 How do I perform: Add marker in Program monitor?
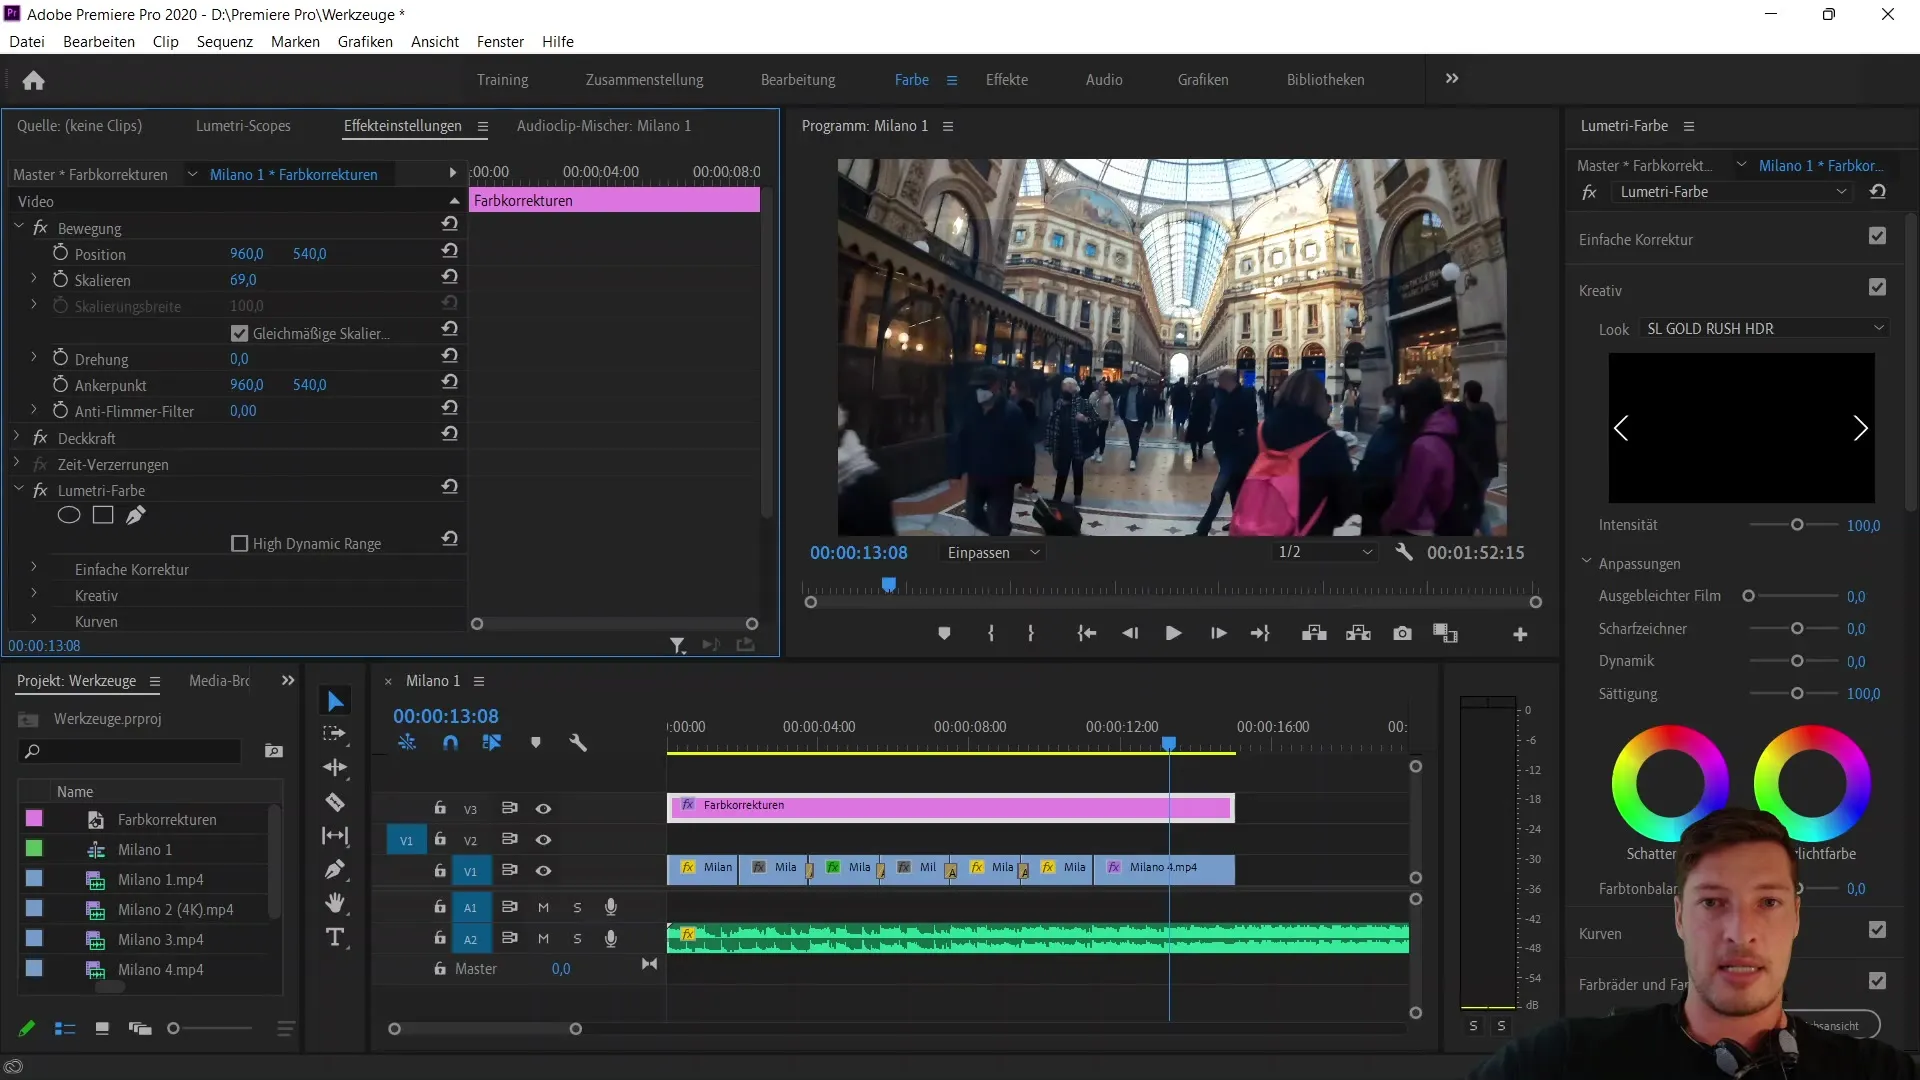pyautogui.click(x=944, y=633)
